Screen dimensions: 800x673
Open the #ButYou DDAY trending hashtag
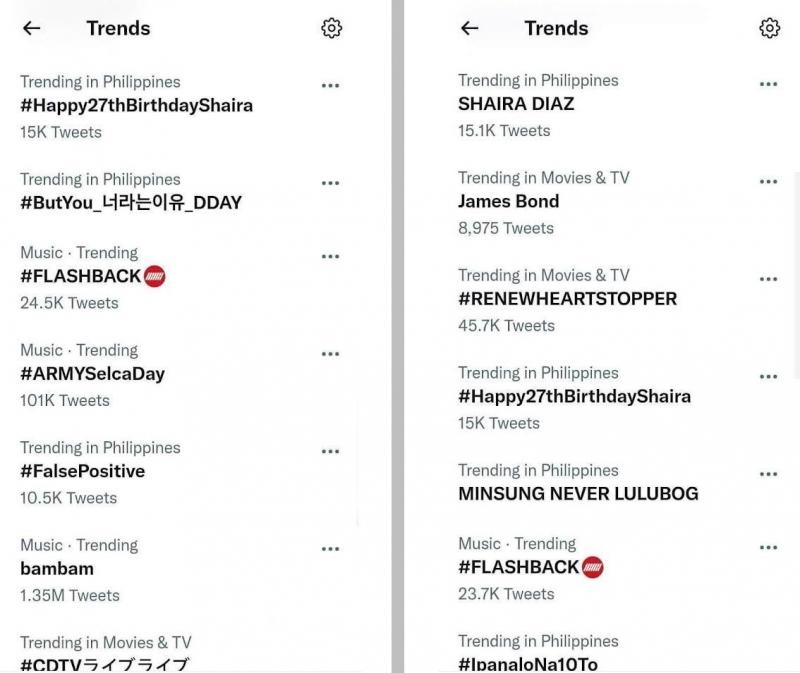pyautogui.click(x=131, y=203)
